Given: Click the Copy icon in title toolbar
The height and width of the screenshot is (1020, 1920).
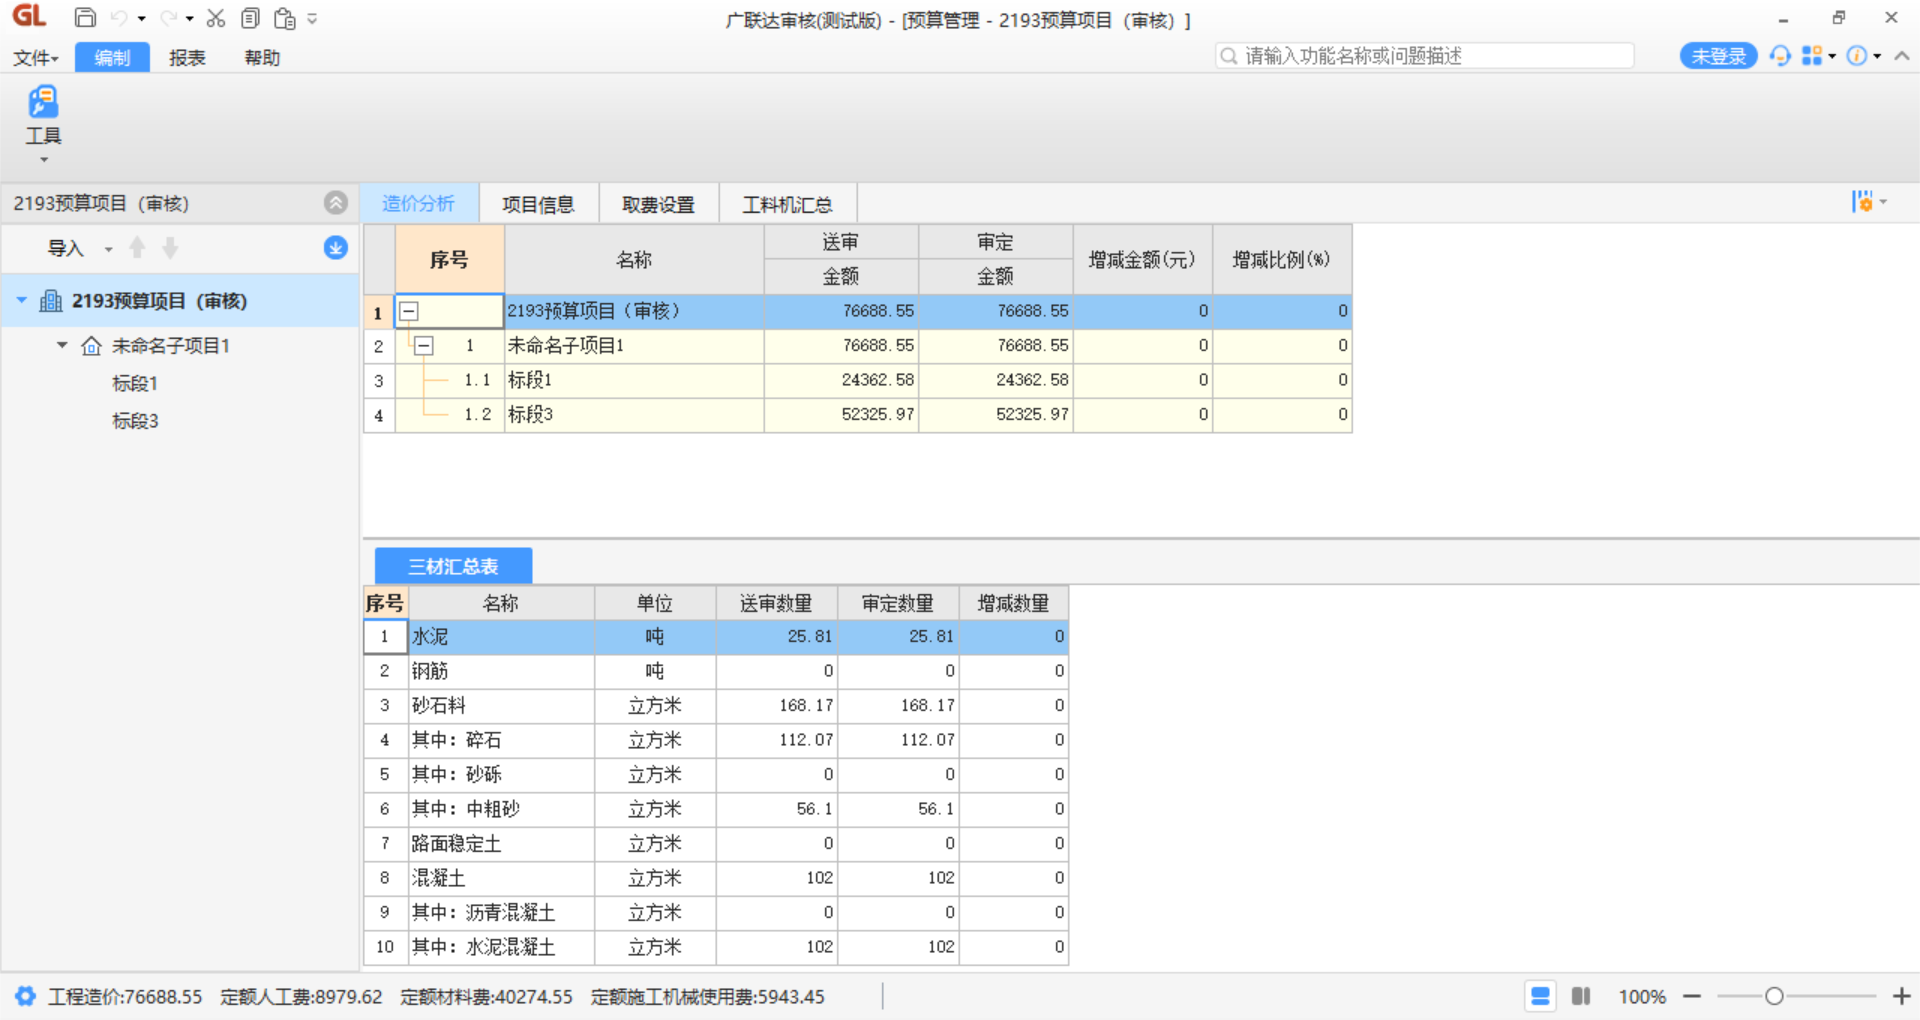Looking at the screenshot, I should tap(250, 18).
